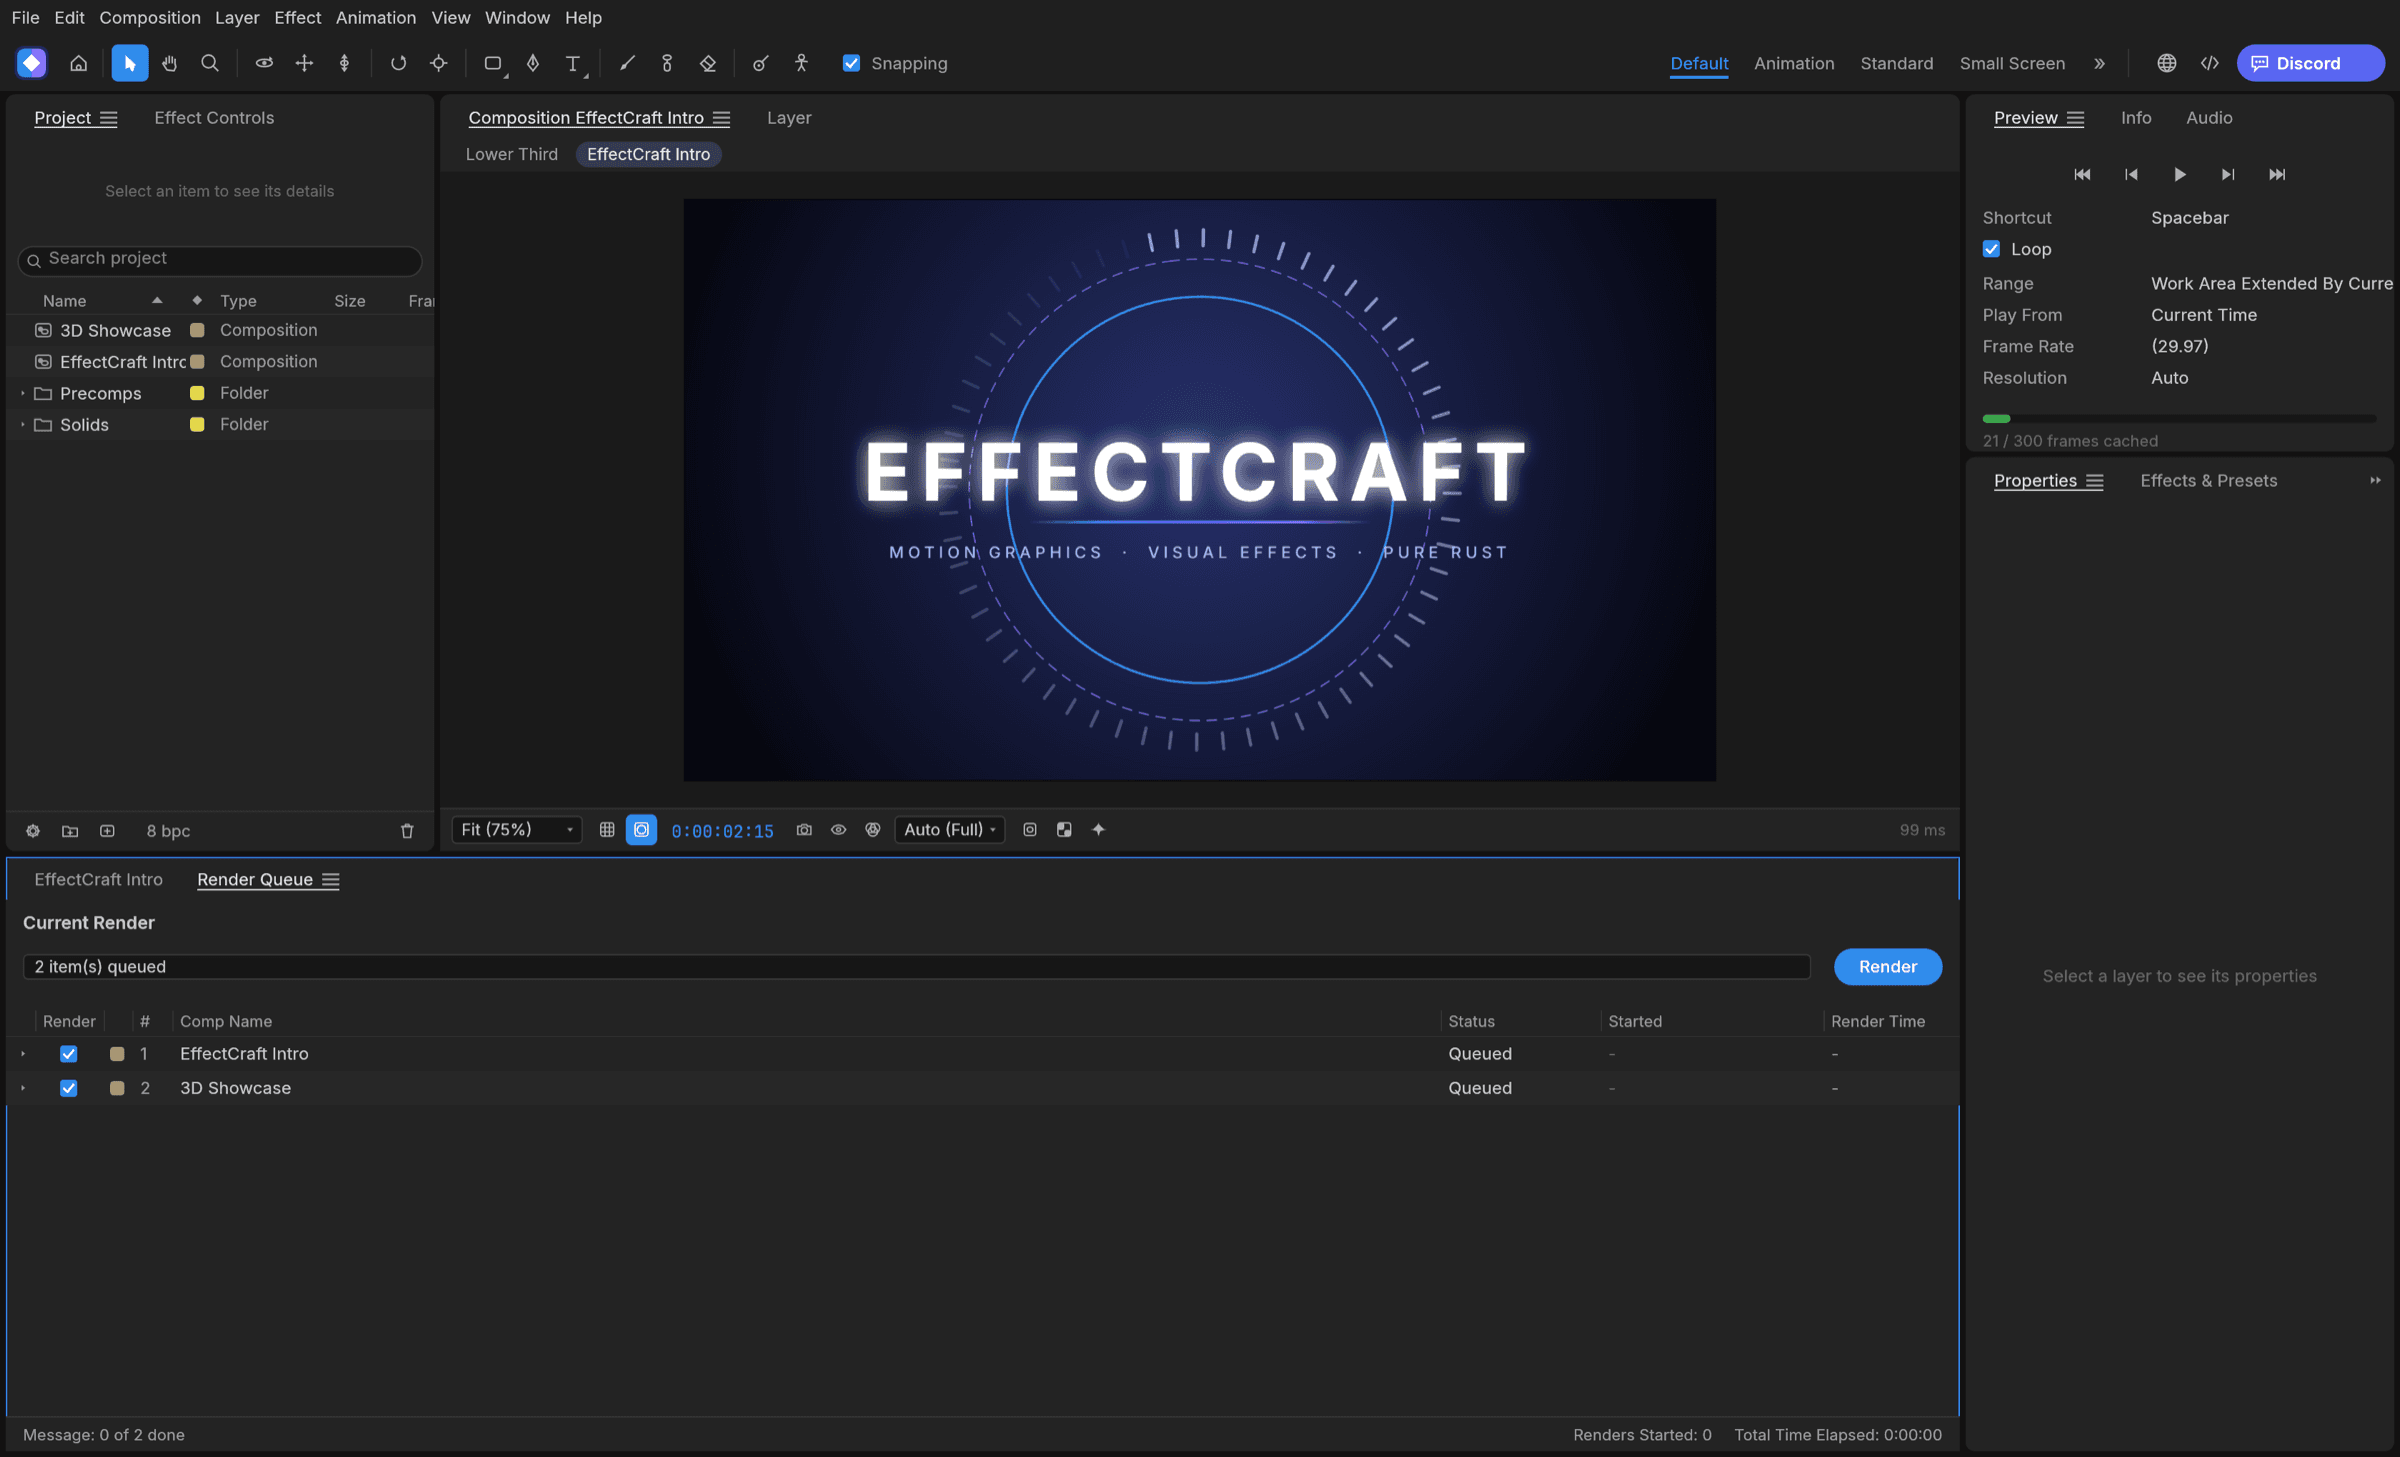
Task: Toggle the highlighted mask visibility button
Action: [x=641, y=830]
